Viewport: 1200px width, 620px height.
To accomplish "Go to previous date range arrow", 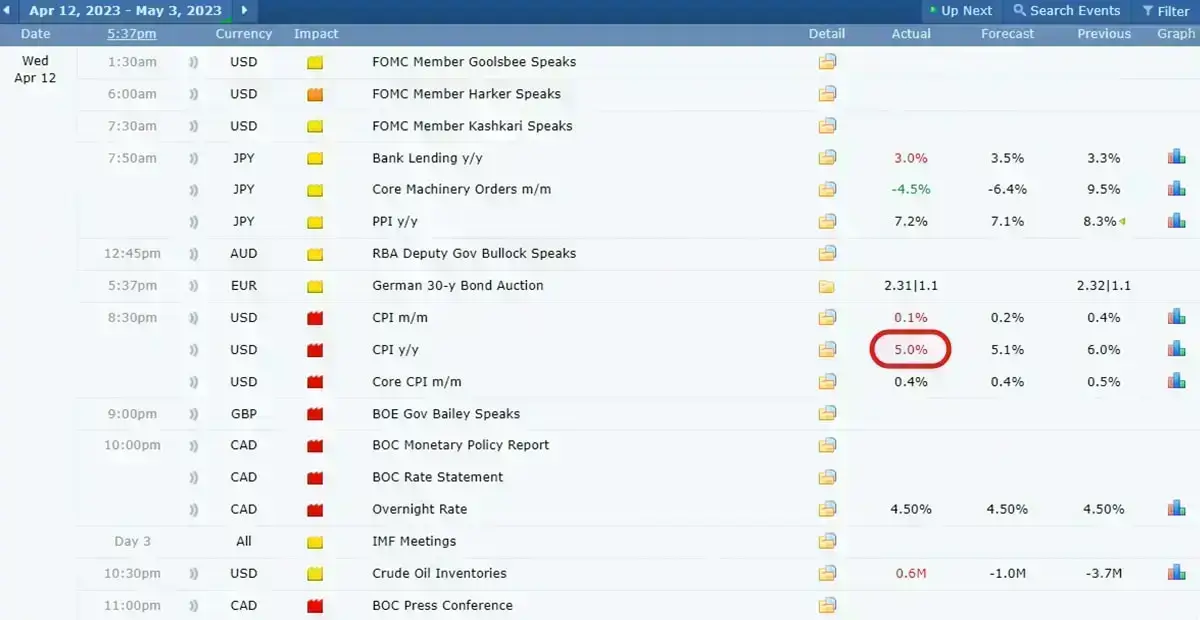I will click(9, 11).
